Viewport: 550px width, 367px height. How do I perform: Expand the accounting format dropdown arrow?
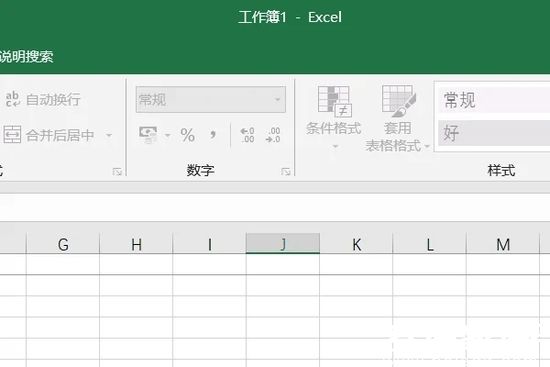point(167,135)
